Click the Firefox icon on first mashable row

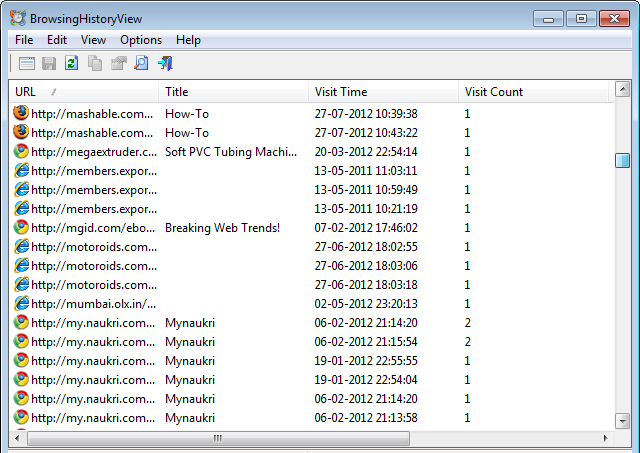(21, 113)
